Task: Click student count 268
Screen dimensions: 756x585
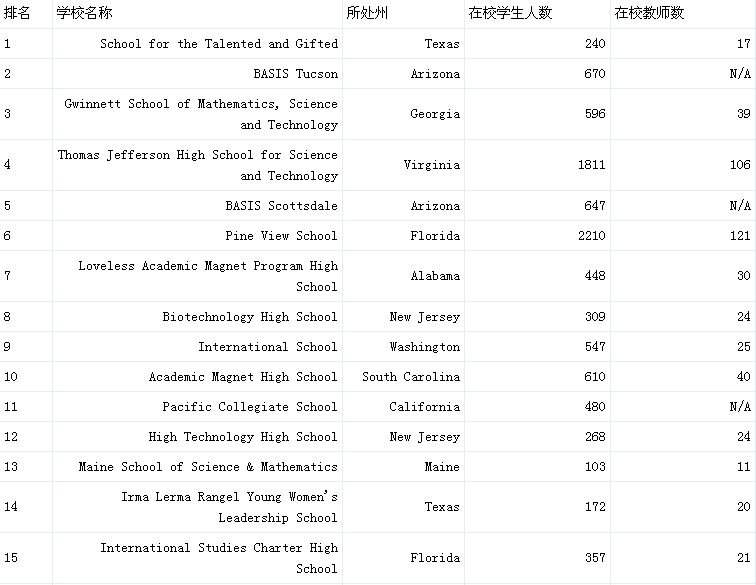Action: pyautogui.click(x=595, y=436)
